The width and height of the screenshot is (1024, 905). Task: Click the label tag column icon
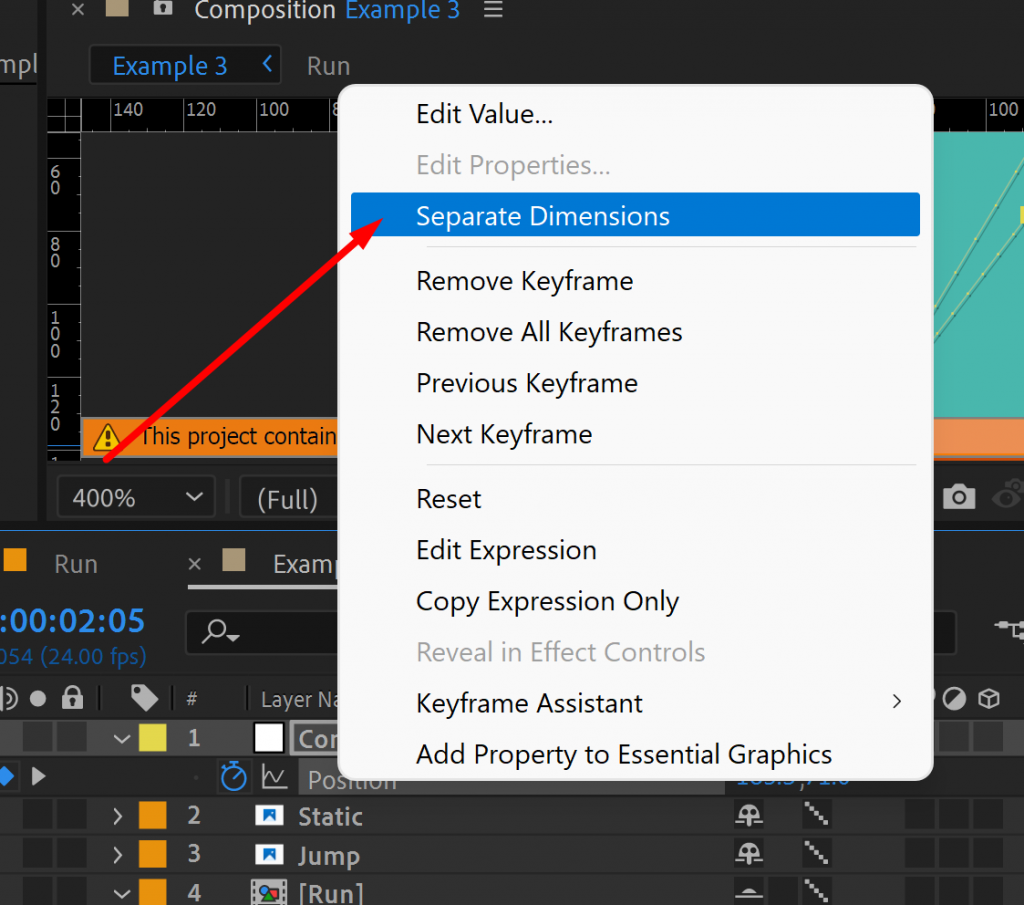click(x=144, y=698)
